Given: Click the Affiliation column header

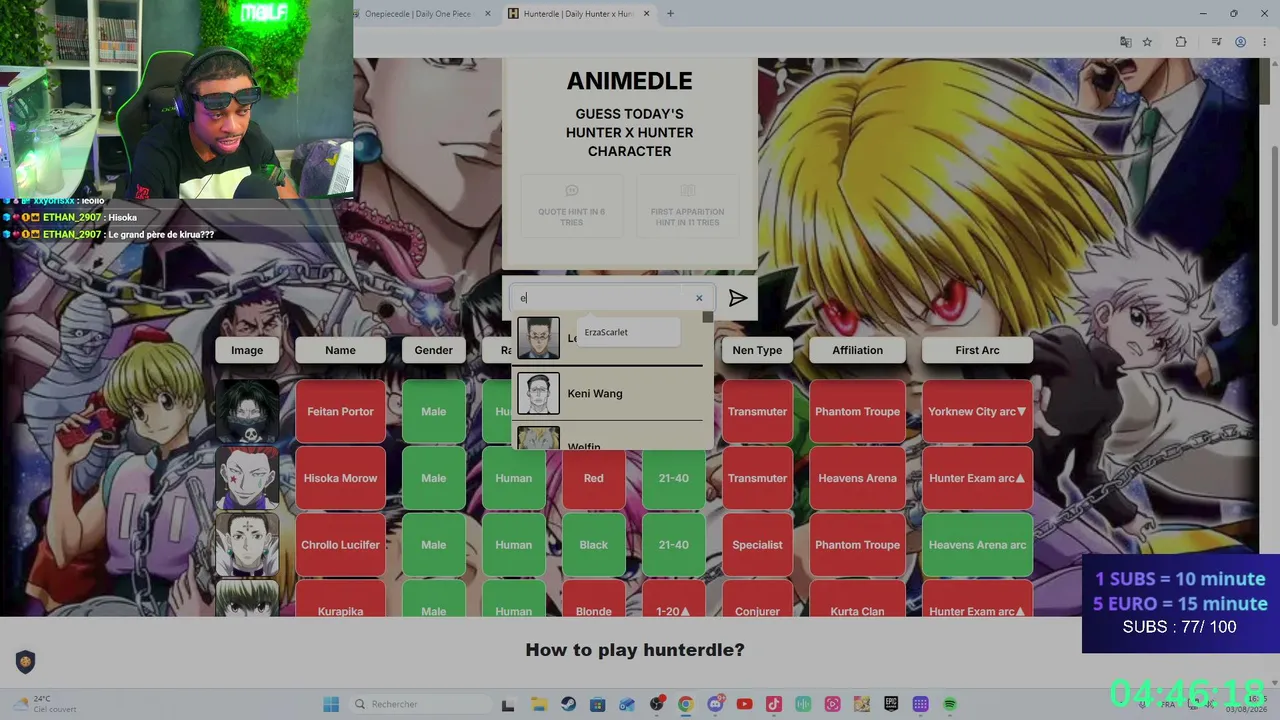Looking at the screenshot, I should [857, 350].
